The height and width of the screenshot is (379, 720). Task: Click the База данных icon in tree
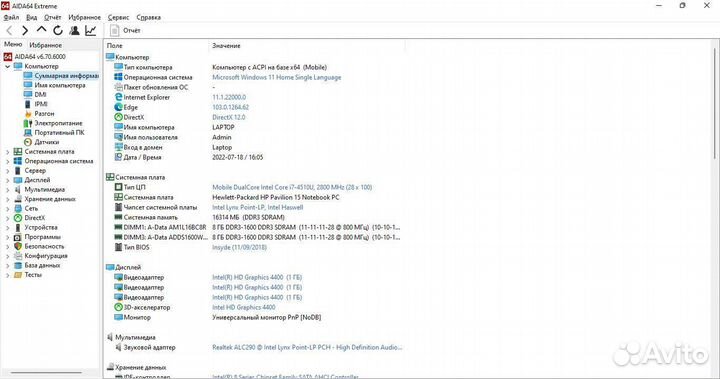pos(17,266)
